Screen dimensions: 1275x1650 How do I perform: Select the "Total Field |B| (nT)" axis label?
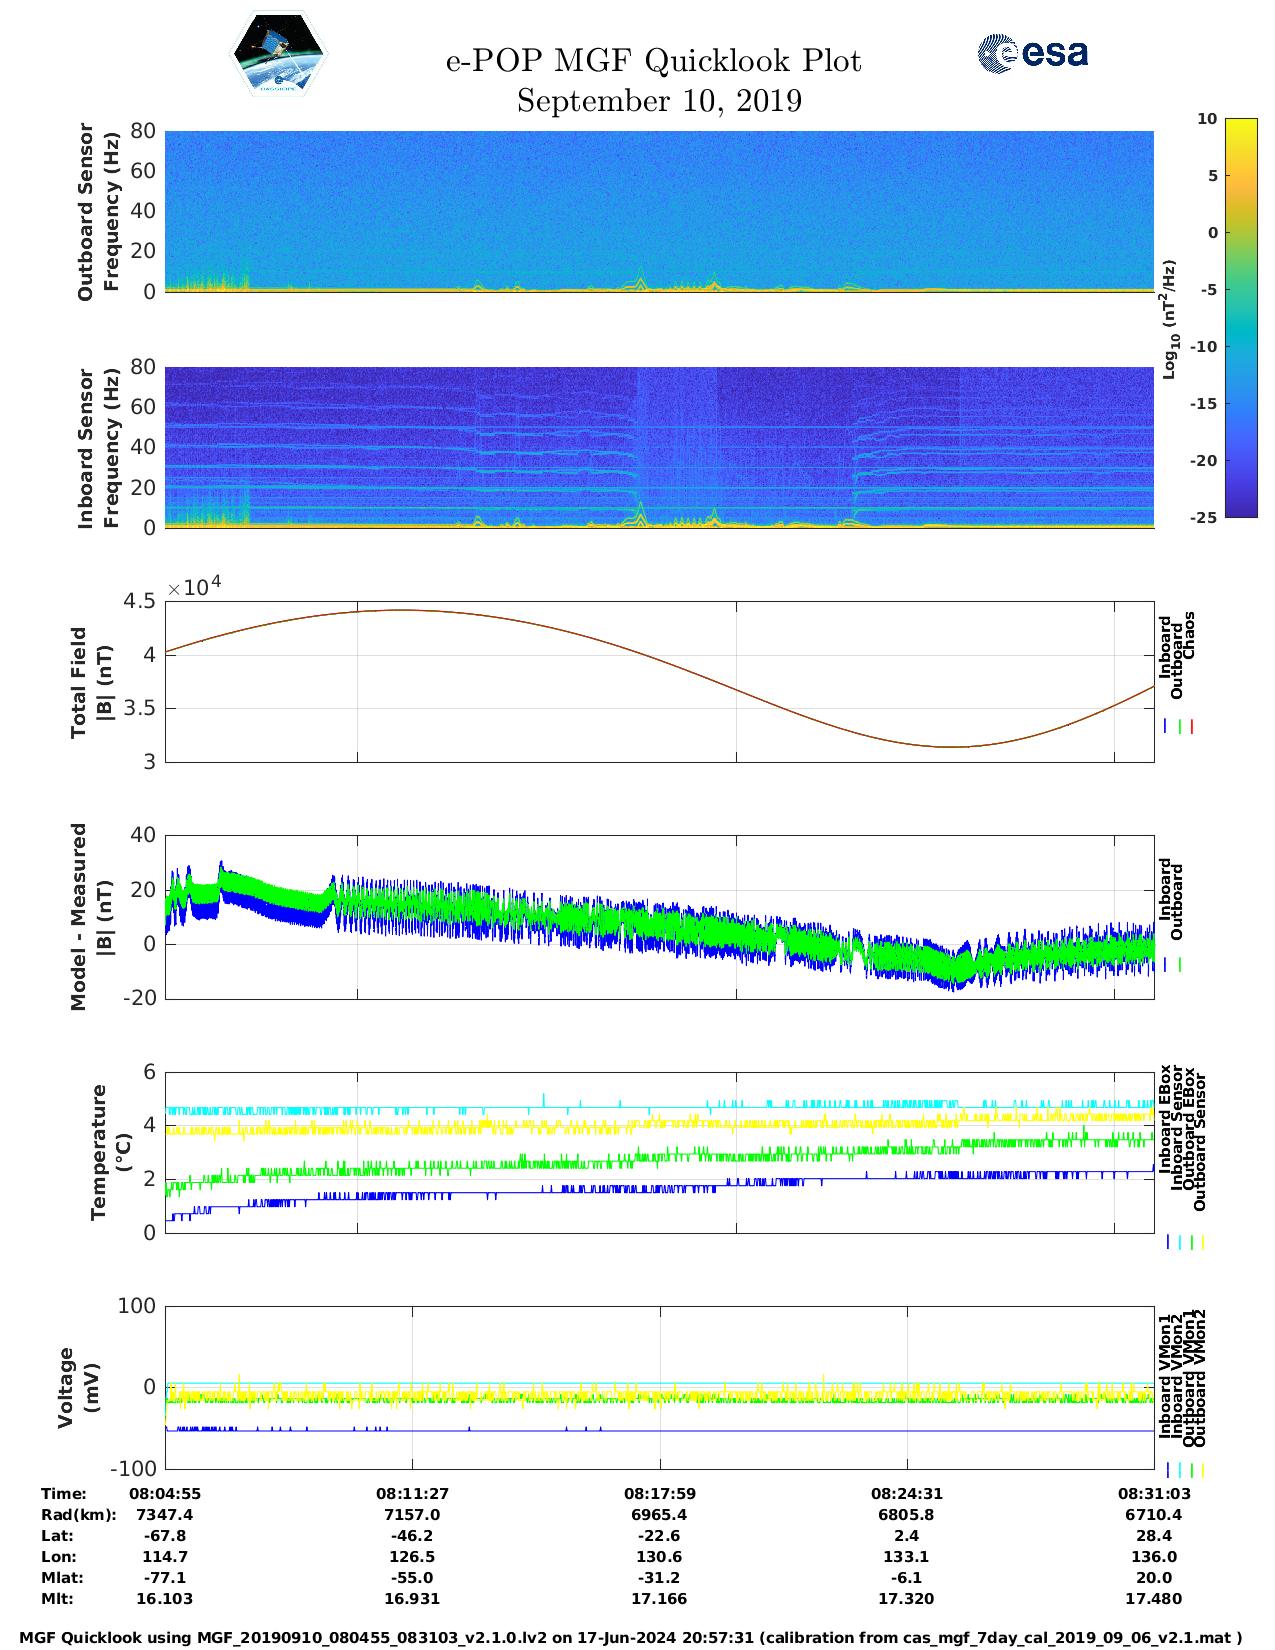point(91,682)
